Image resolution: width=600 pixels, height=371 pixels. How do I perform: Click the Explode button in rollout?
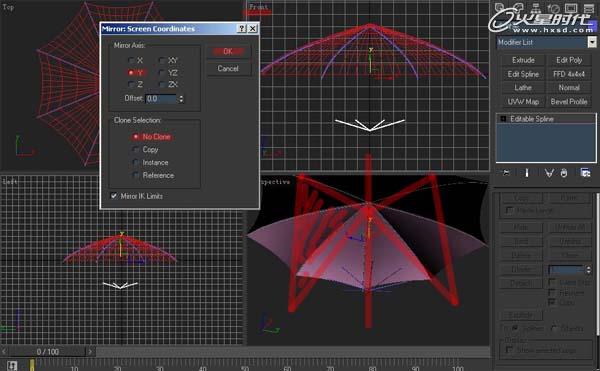click(x=521, y=315)
